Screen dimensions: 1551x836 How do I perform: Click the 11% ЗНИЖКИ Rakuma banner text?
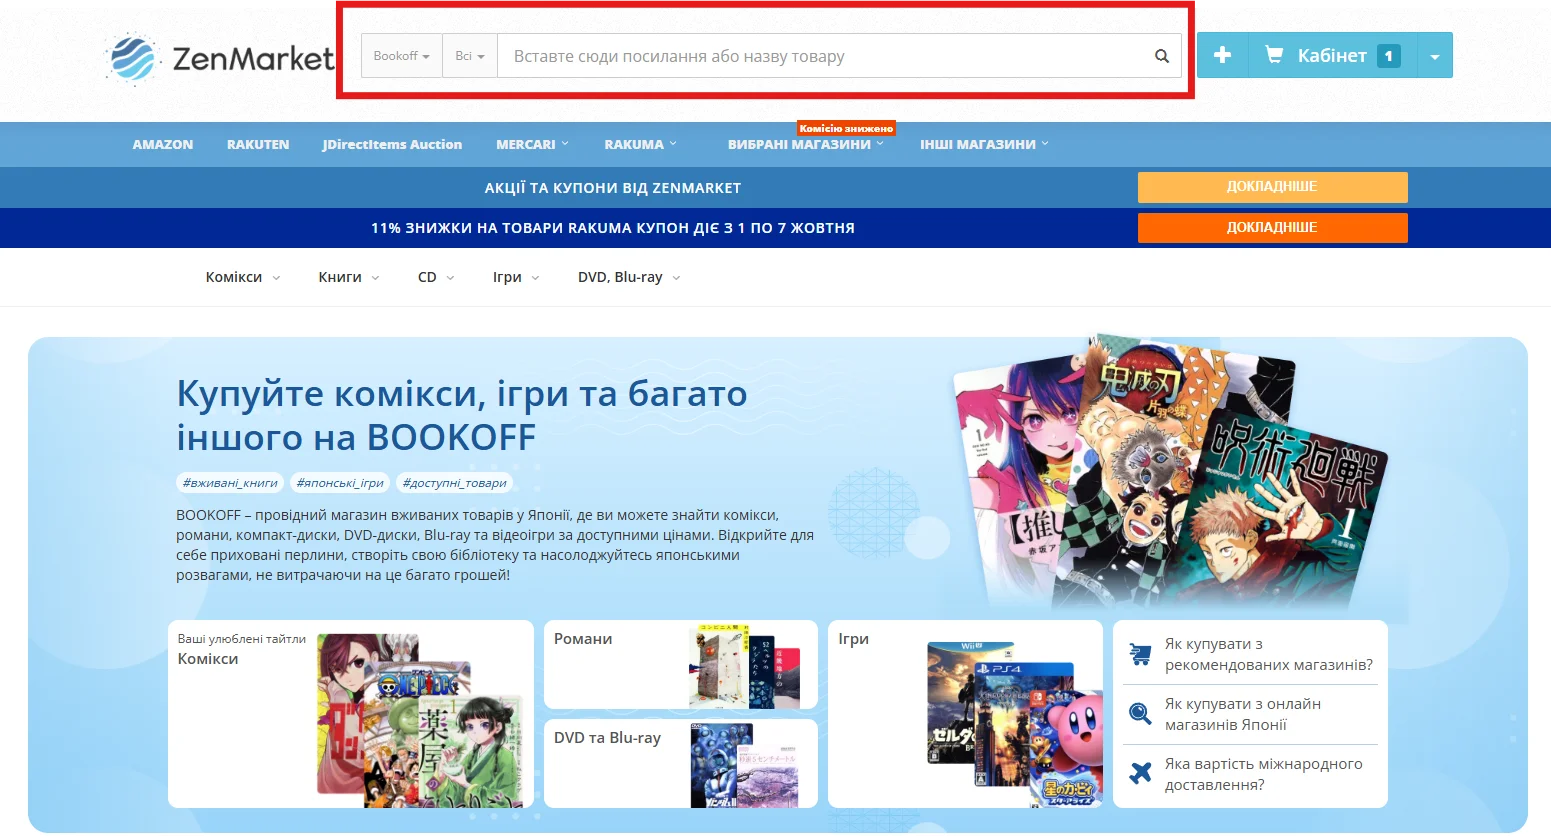click(613, 228)
